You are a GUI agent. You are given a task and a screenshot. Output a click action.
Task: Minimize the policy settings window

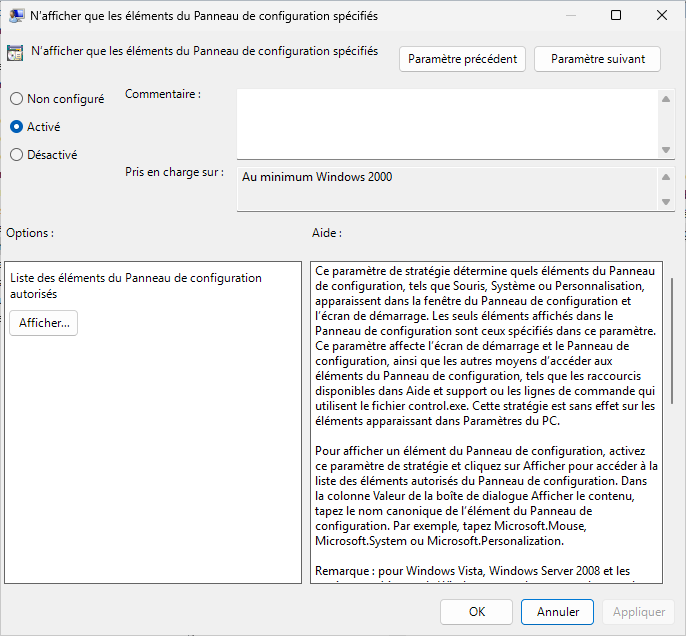(570, 16)
